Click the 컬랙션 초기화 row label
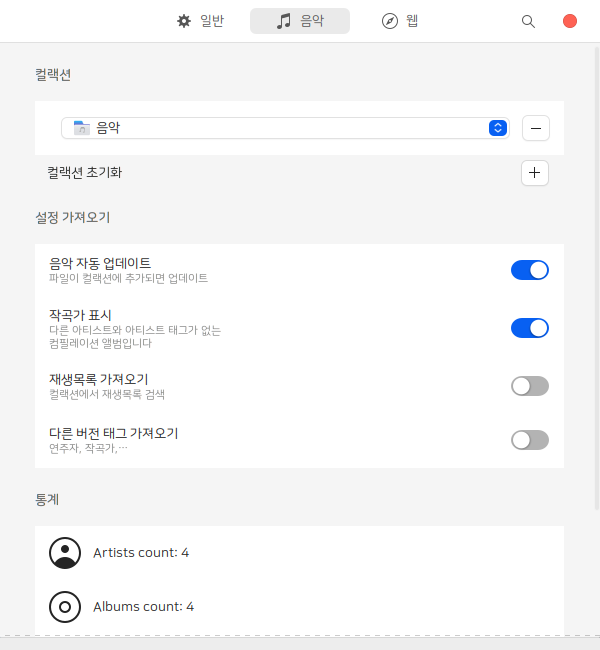The image size is (600, 650). (x=85, y=173)
